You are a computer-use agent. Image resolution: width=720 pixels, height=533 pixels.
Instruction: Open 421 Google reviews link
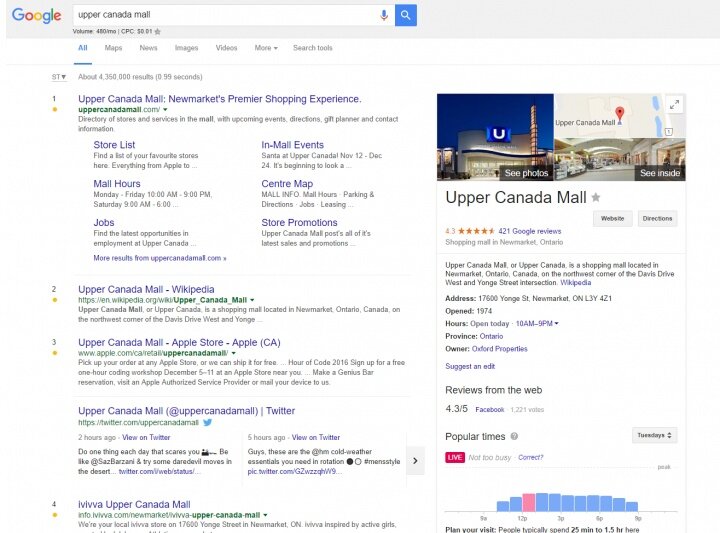[x=529, y=231]
